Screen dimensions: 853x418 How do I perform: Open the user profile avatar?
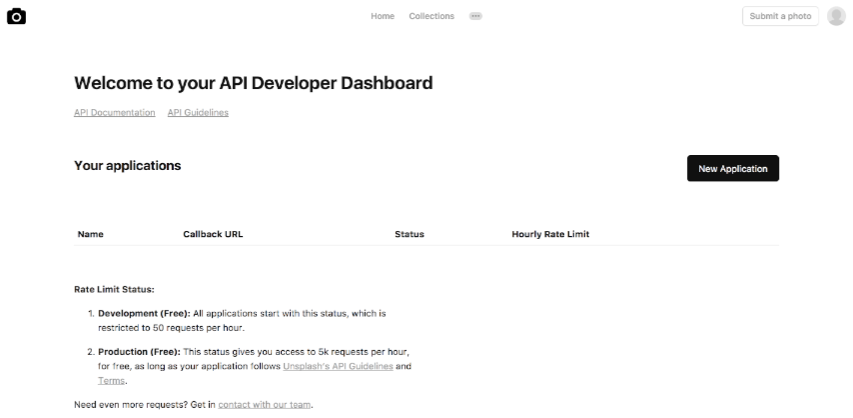[x=836, y=16]
